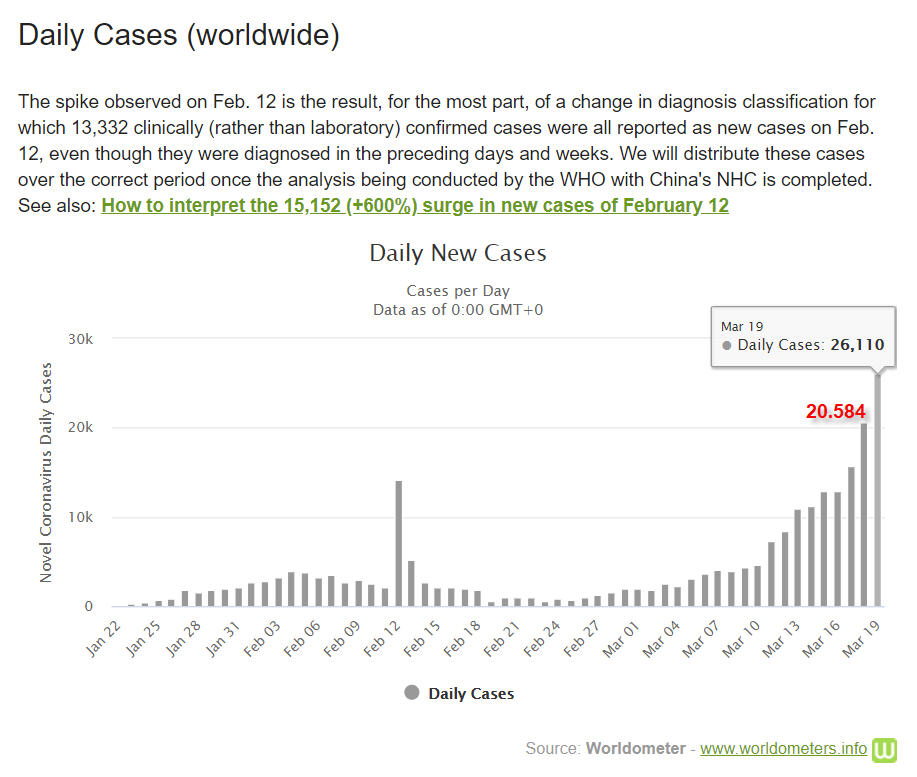Toggle the Daily Cases series legend label
917x777 pixels.
[x=471, y=693]
